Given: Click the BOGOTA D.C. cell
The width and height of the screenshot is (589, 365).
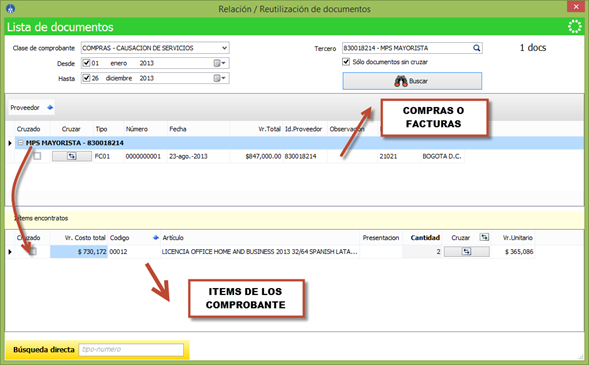Looking at the screenshot, I should 442,156.
